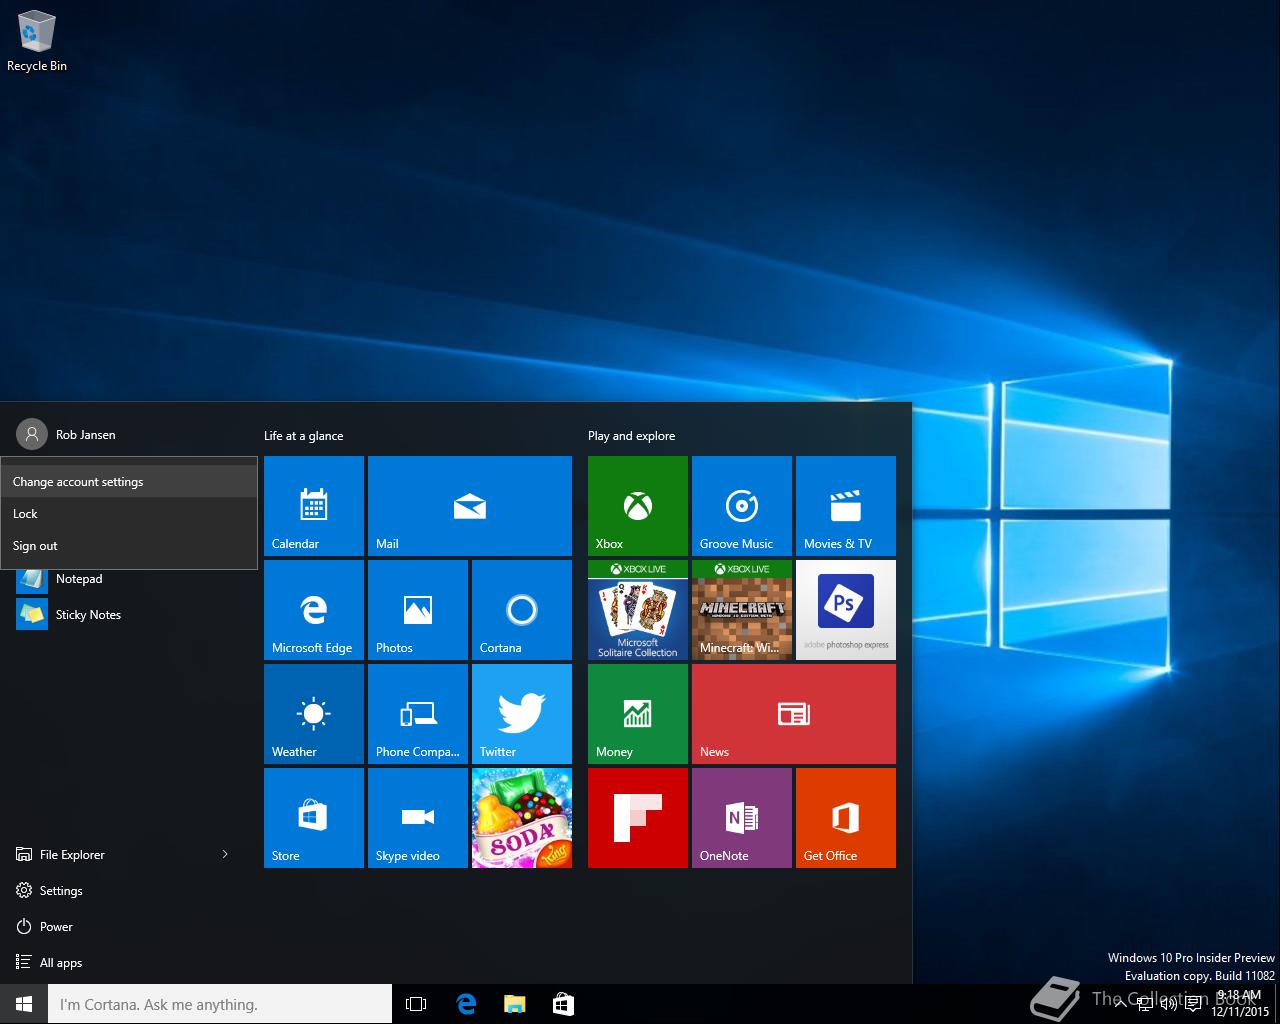Open the Twitter tile
Screen dimensions: 1280x1024
pyautogui.click(x=522, y=714)
